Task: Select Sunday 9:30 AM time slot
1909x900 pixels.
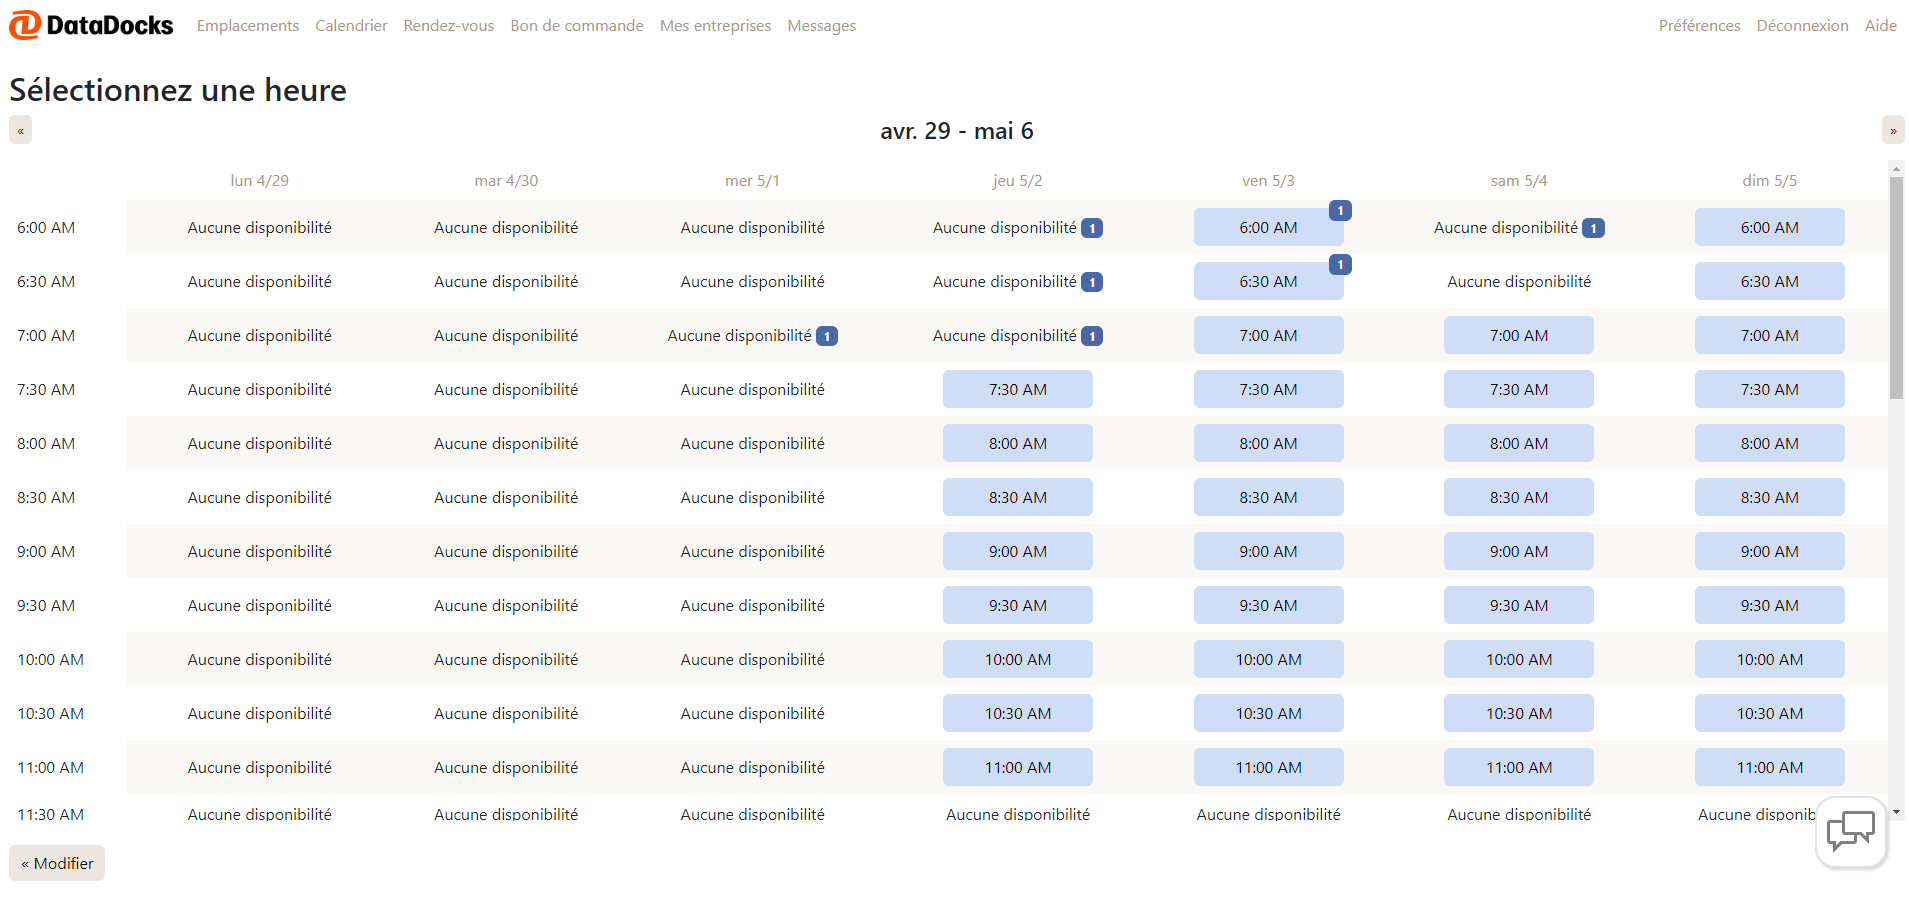Action: click(x=1769, y=605)
